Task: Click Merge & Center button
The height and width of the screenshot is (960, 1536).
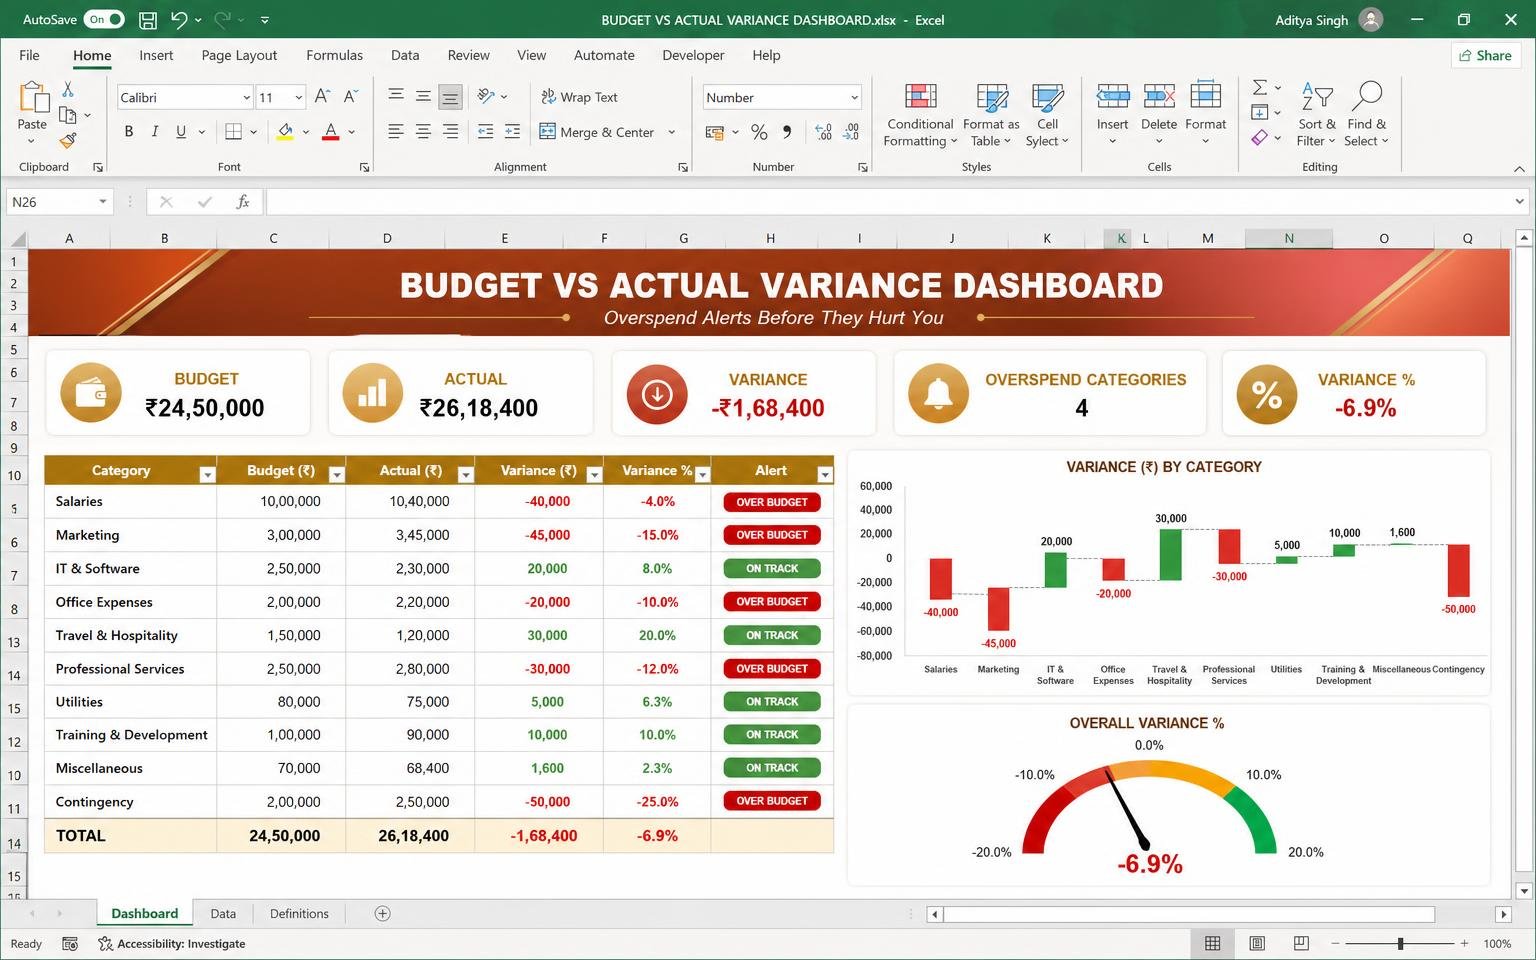Action: pos(597,132)
